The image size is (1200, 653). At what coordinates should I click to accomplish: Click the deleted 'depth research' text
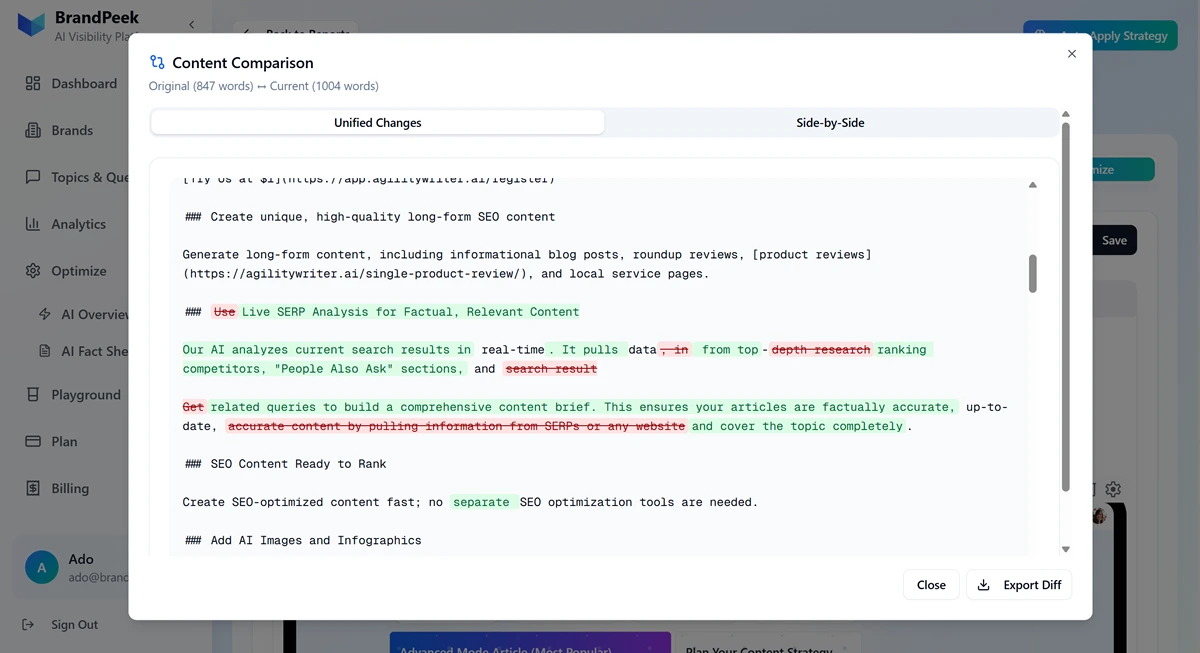[x=823, y=350]
